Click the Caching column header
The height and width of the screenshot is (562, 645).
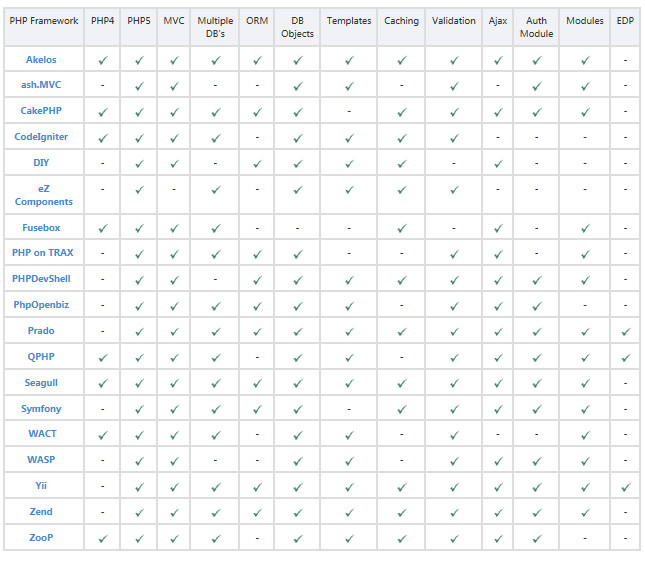pyautogui.click(x=401, y=20)
